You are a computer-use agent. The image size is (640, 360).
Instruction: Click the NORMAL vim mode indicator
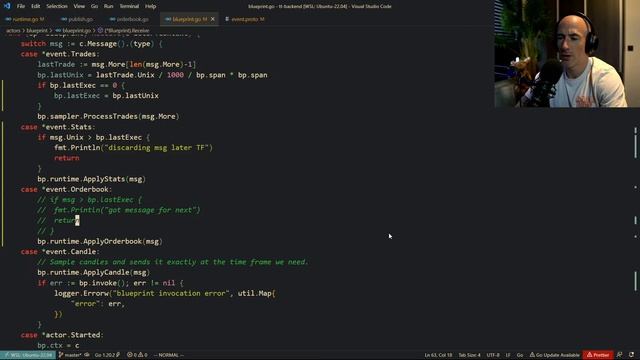tap(169, 355)
